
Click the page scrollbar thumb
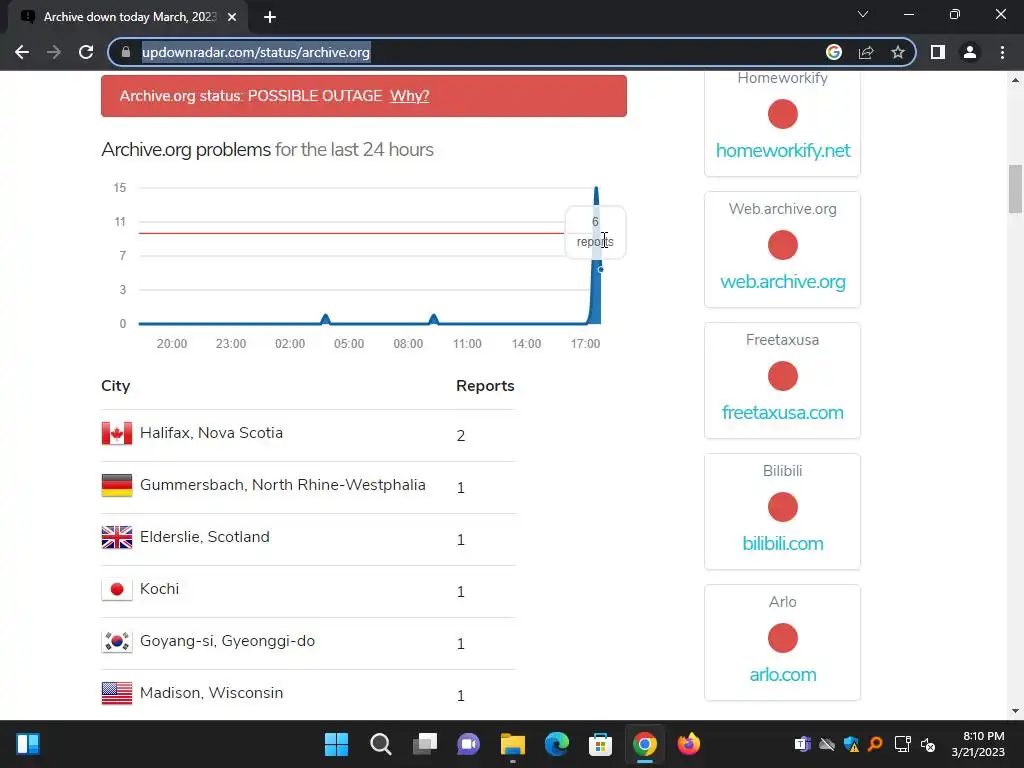pyautogui.click(x=1015, y=189)
